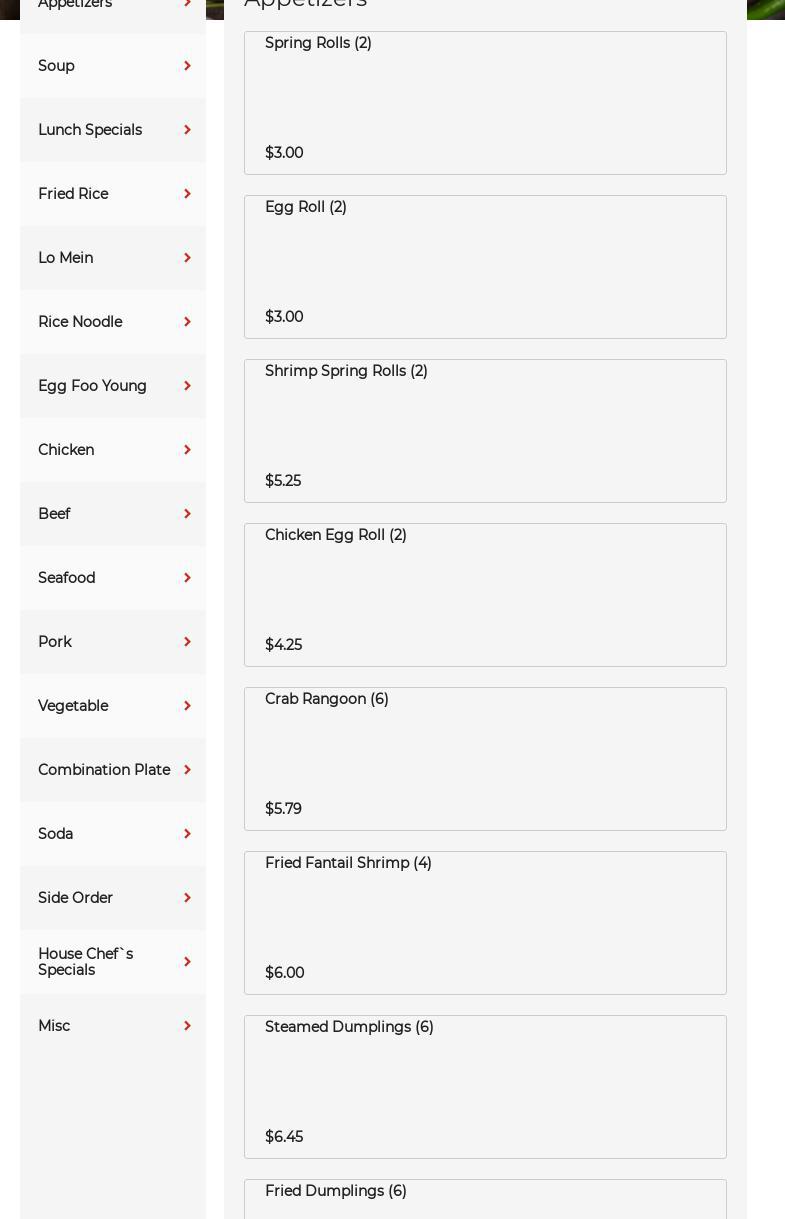Viewport: 785px width, 1219px height.
Task: Open the Seafood menu category
Action: [67, 578]
